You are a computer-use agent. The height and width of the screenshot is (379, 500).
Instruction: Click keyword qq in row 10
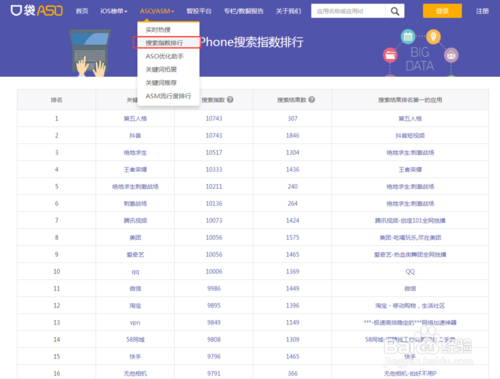click(x=135, y=272)
